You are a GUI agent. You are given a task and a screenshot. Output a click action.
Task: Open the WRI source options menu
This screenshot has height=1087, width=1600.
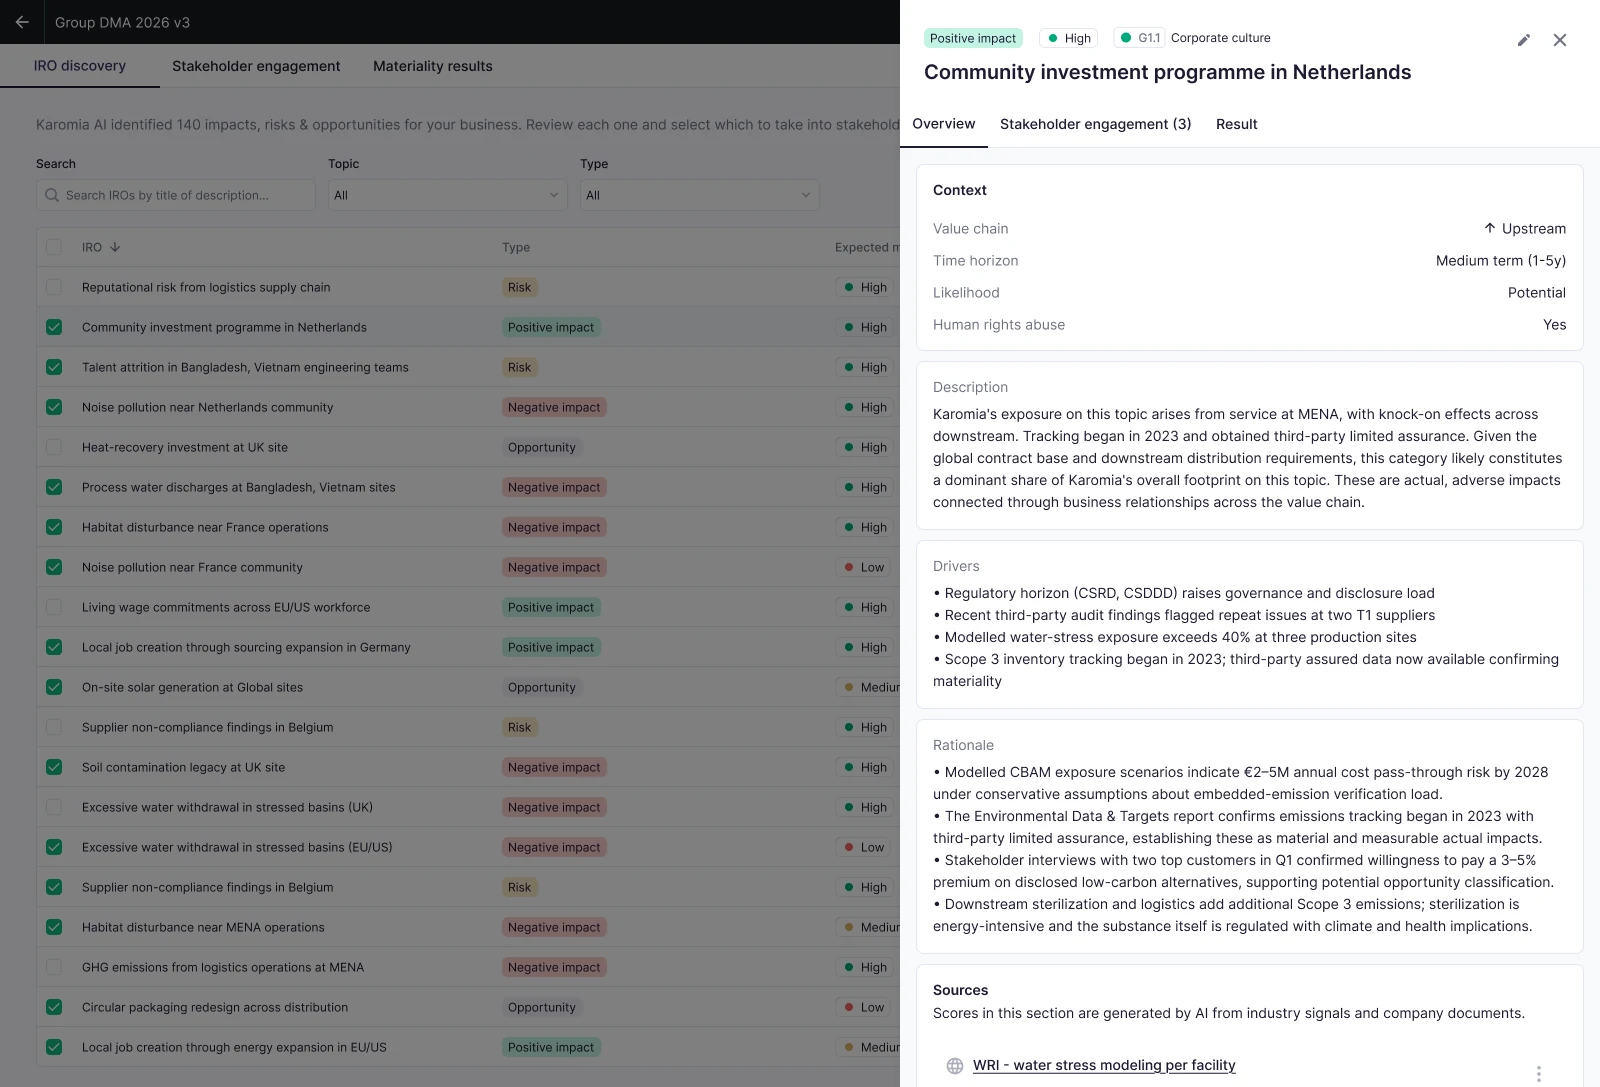[1538, 1073]
